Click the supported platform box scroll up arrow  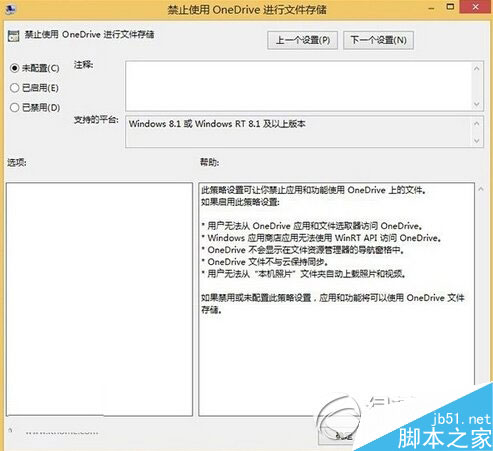[477, 124]
